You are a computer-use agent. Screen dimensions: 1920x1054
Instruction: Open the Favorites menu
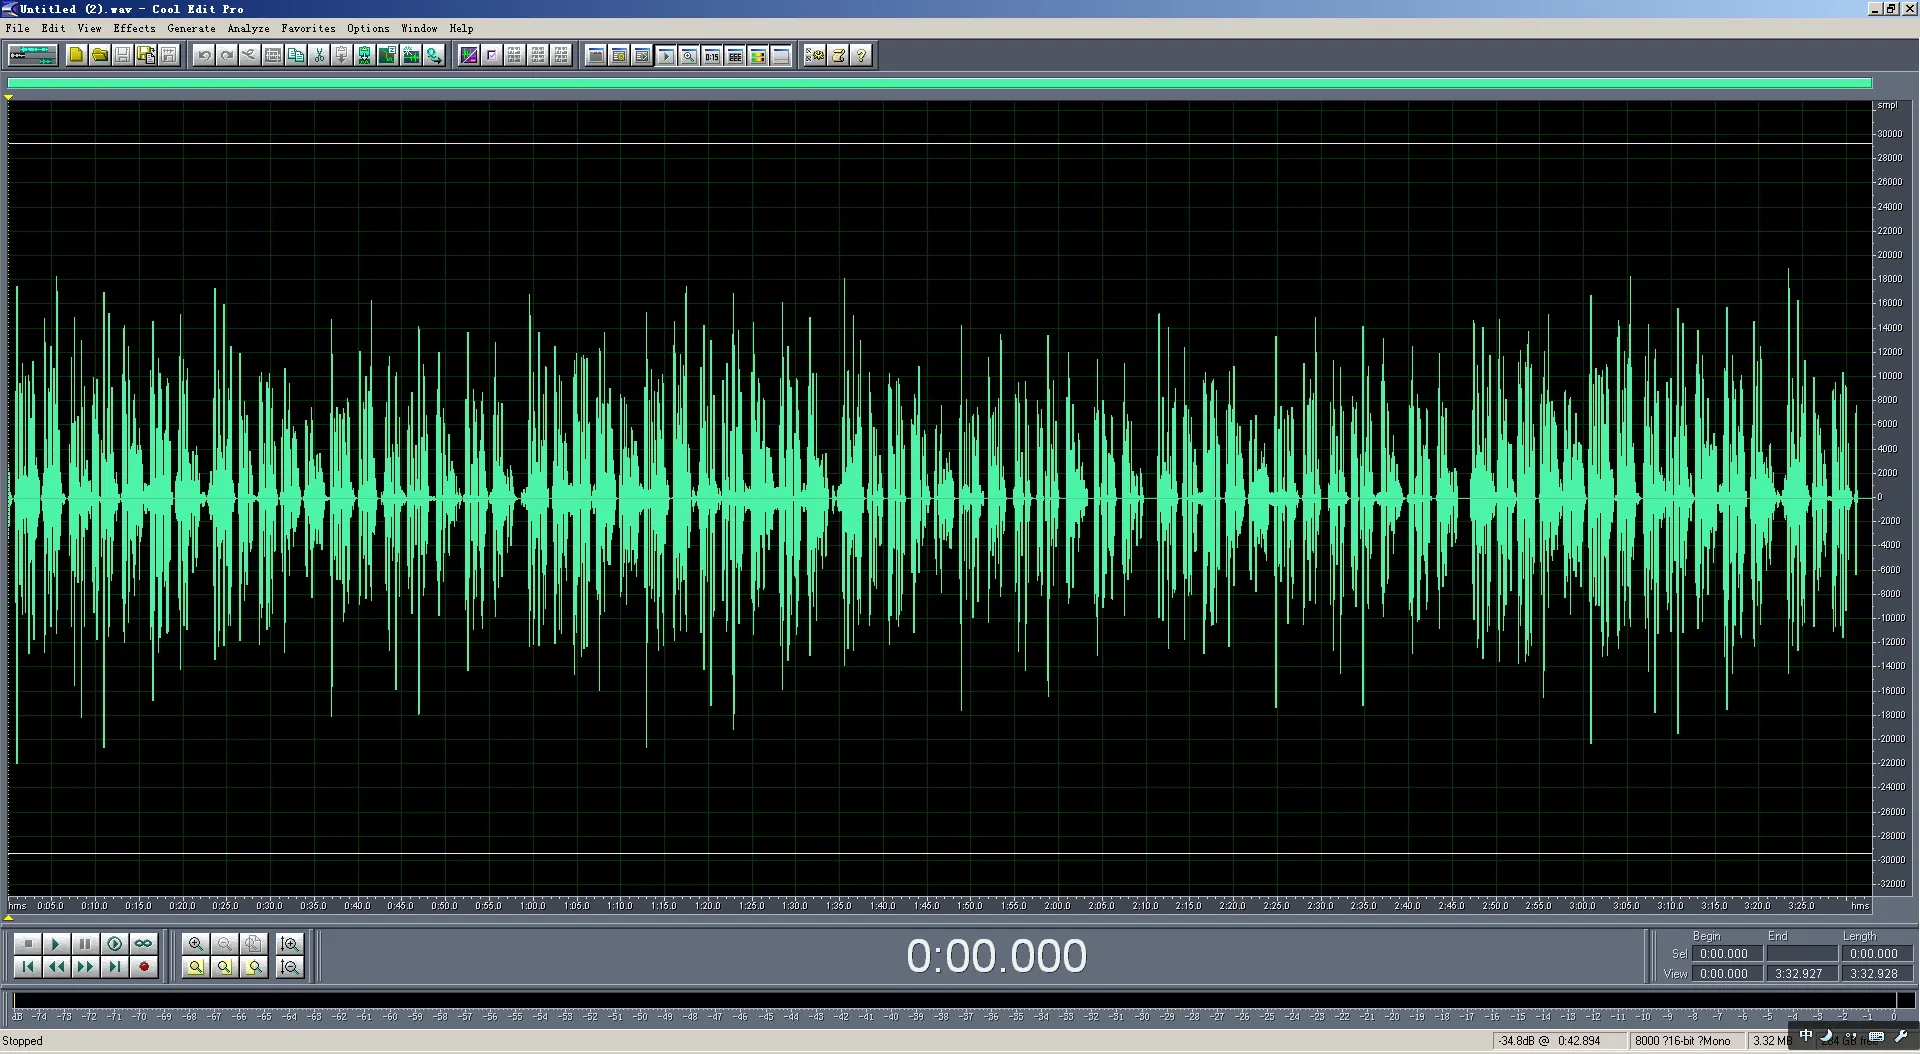coord(308,28)
